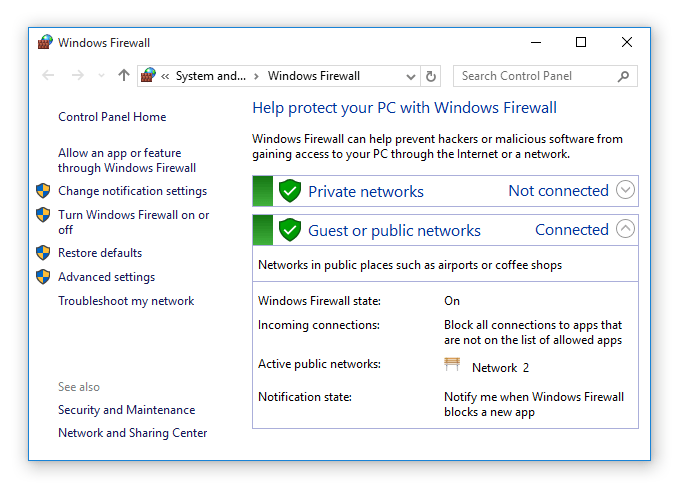Viewport: 688px width, 501px height.
Task: Click the green shield beside Guest or public networks
Action: [x=290, y=230]
